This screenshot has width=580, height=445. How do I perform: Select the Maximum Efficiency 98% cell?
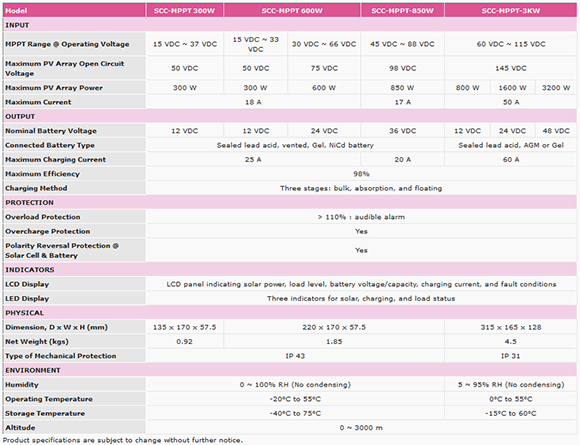coord(361,173)
